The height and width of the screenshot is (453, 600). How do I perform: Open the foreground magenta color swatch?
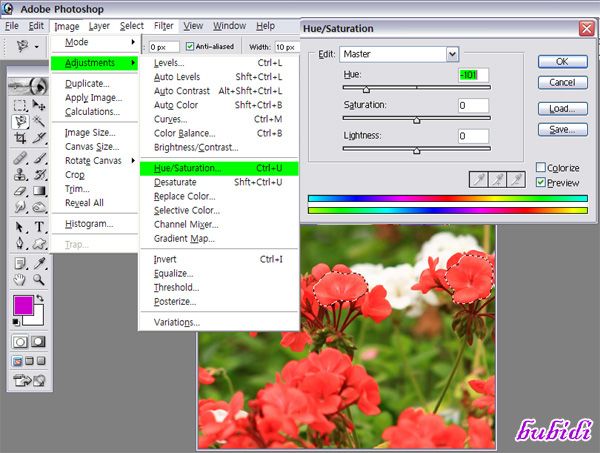(23, 305)
